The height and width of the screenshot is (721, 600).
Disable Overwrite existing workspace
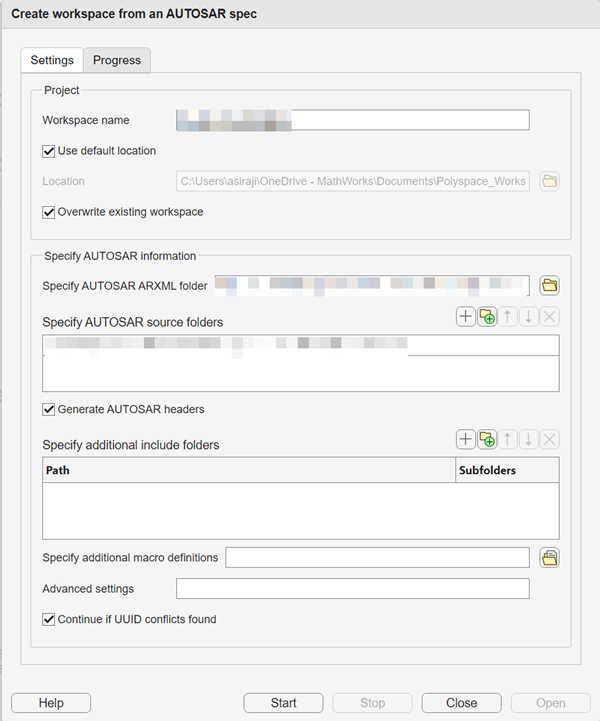(49, 212)
